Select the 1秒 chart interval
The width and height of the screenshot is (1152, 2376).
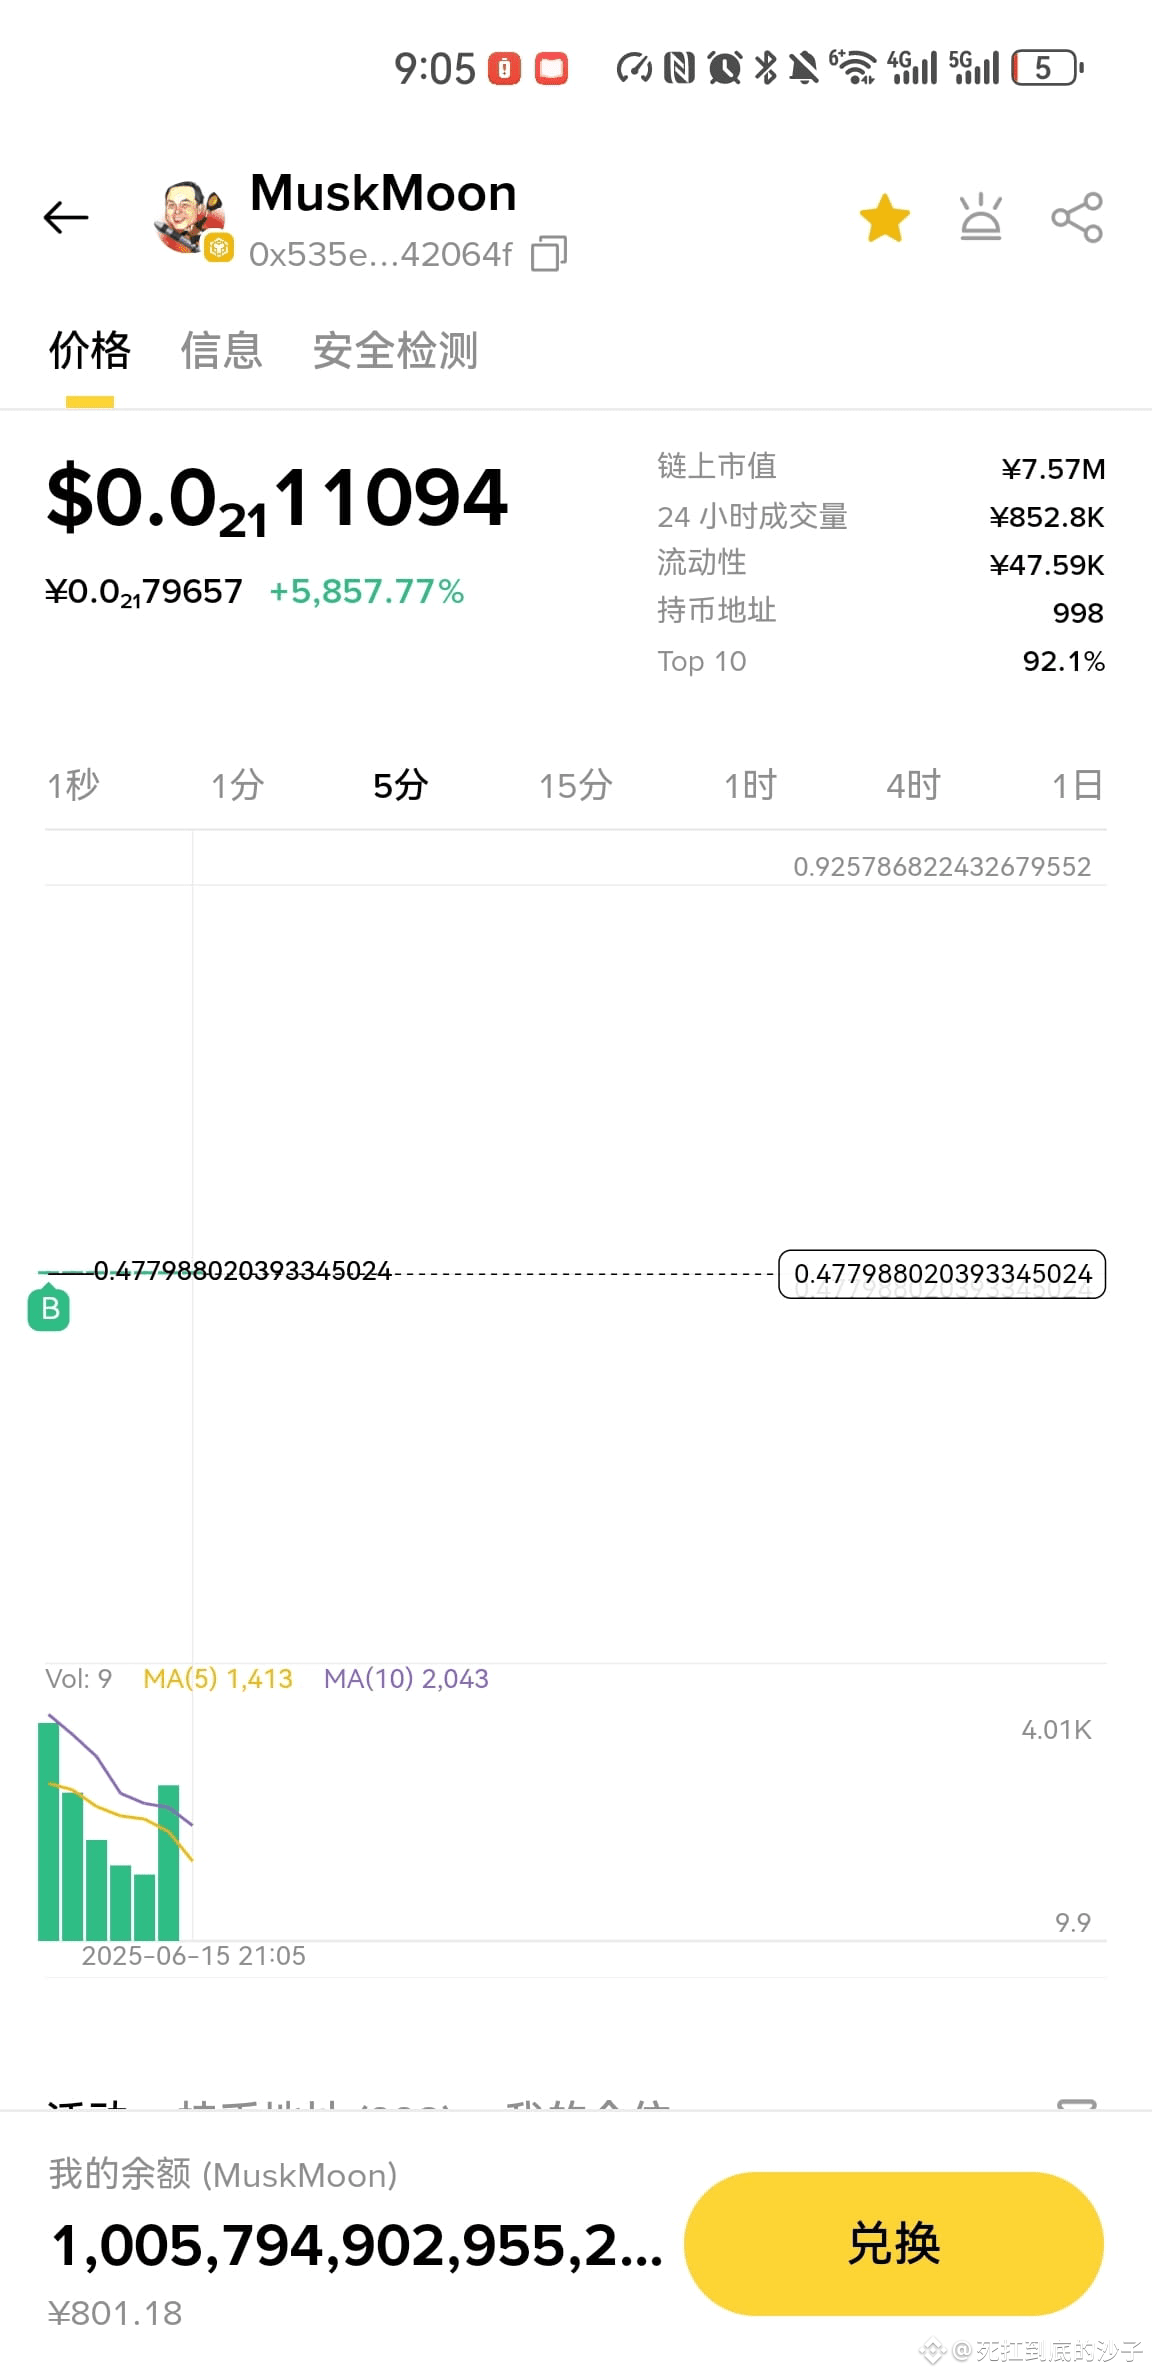pyautogui.click(x=73, y=785)
